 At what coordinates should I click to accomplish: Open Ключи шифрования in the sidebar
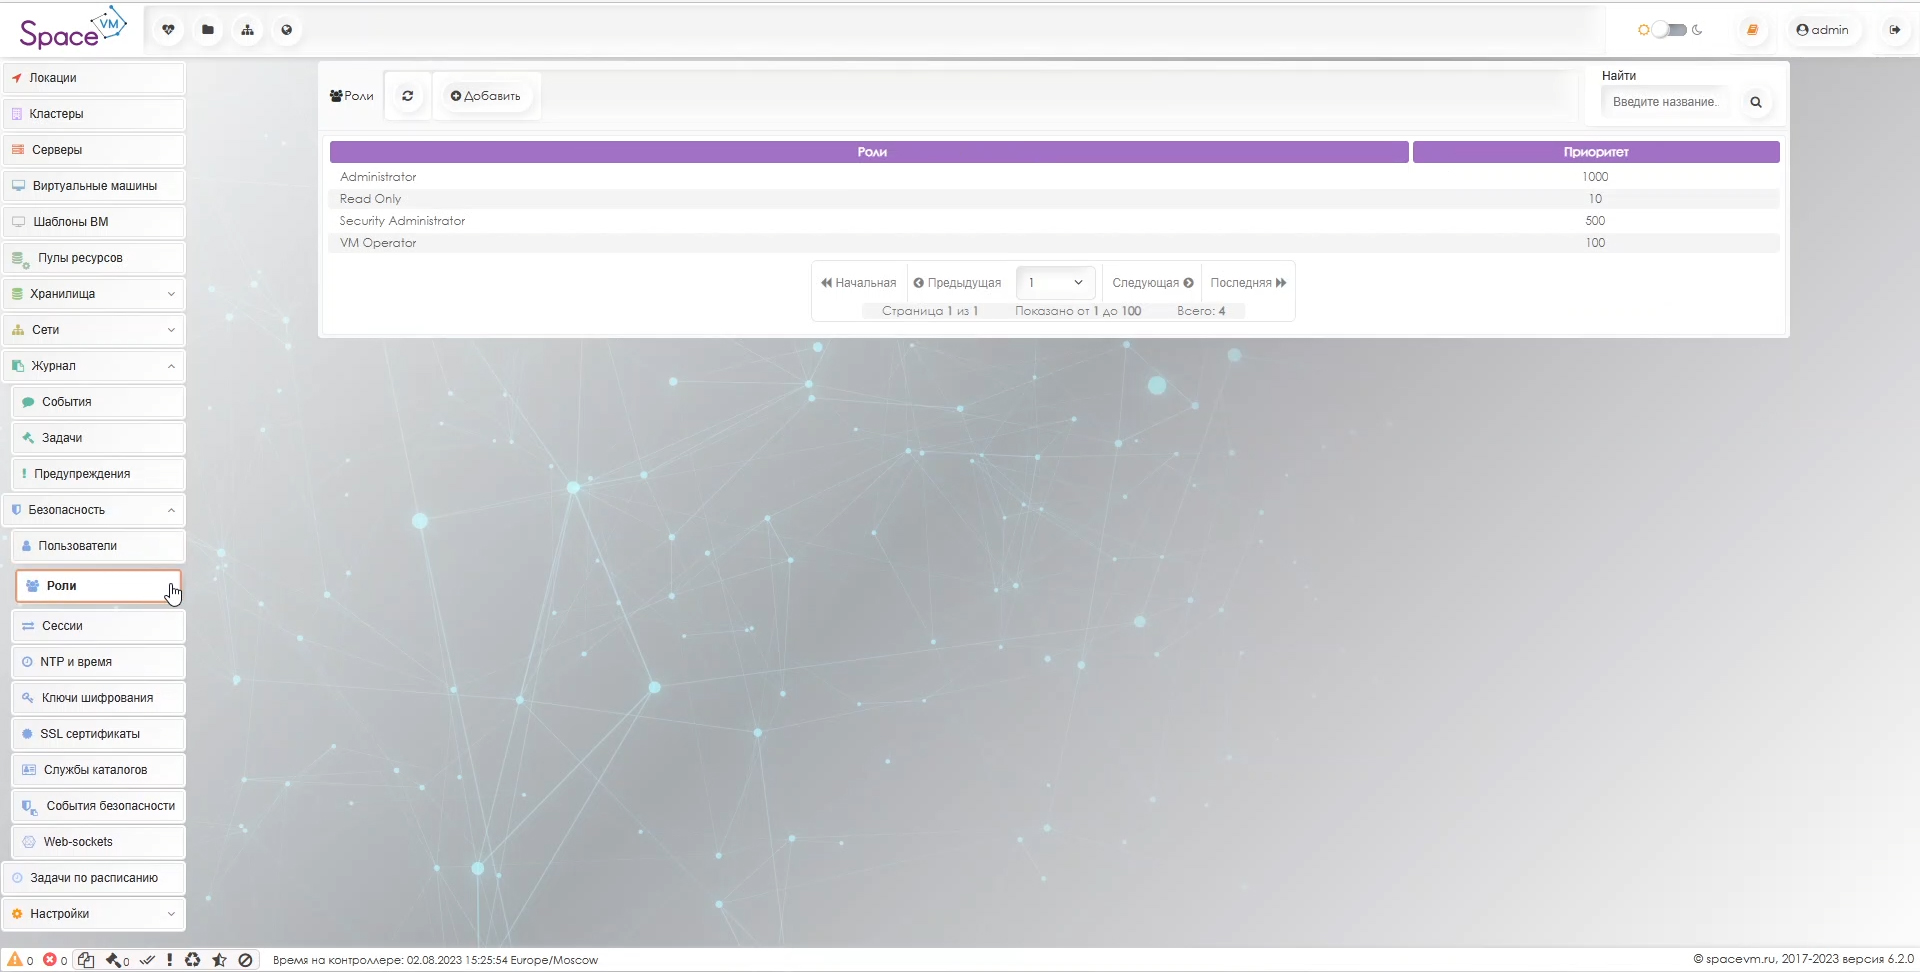[x=98, y=698]
